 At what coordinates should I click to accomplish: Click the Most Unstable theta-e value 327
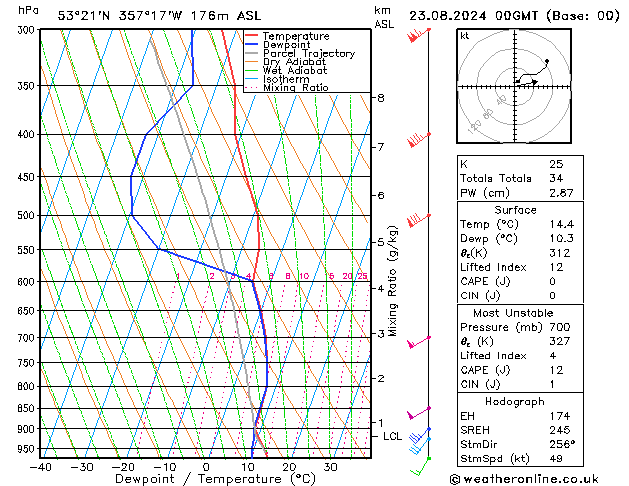pyautogui.click(x=560, y=341)
